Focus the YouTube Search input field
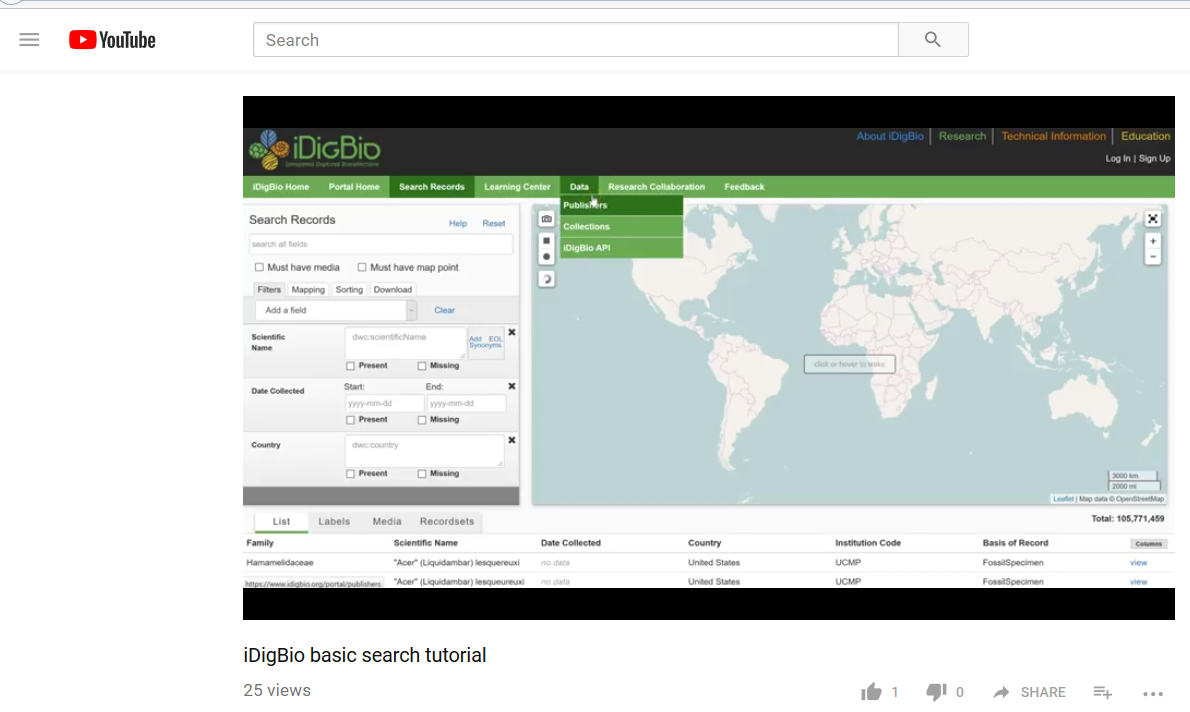 click(x=576, y=39)
